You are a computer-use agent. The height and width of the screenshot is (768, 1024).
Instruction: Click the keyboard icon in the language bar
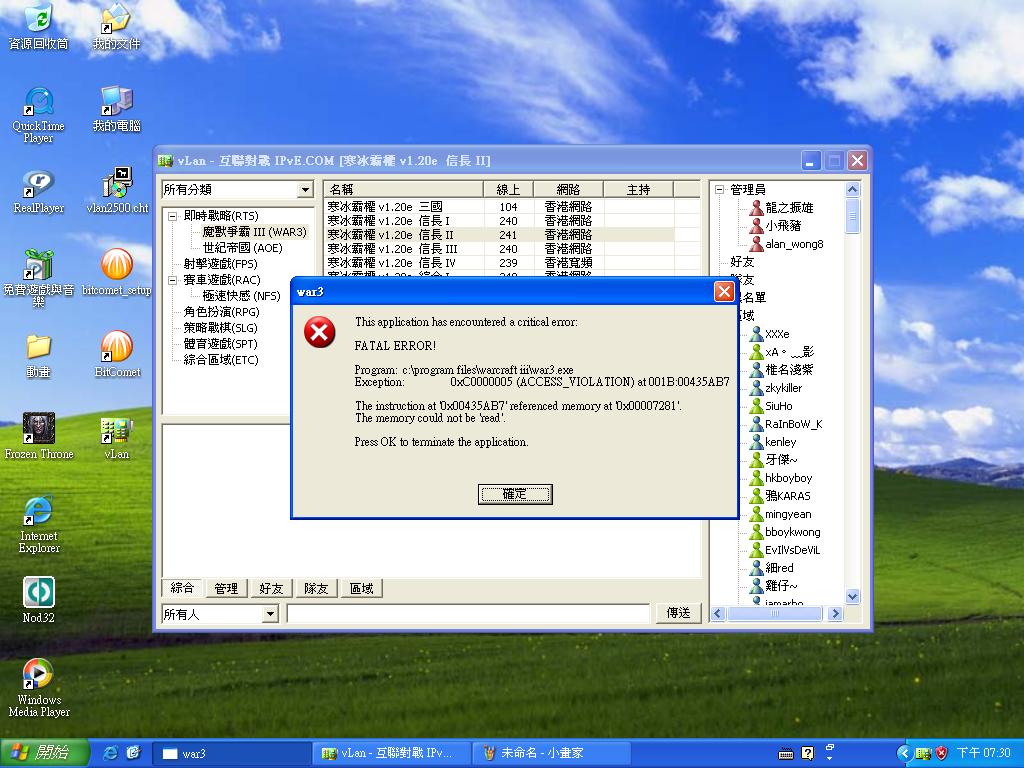[x=786, y=754]
